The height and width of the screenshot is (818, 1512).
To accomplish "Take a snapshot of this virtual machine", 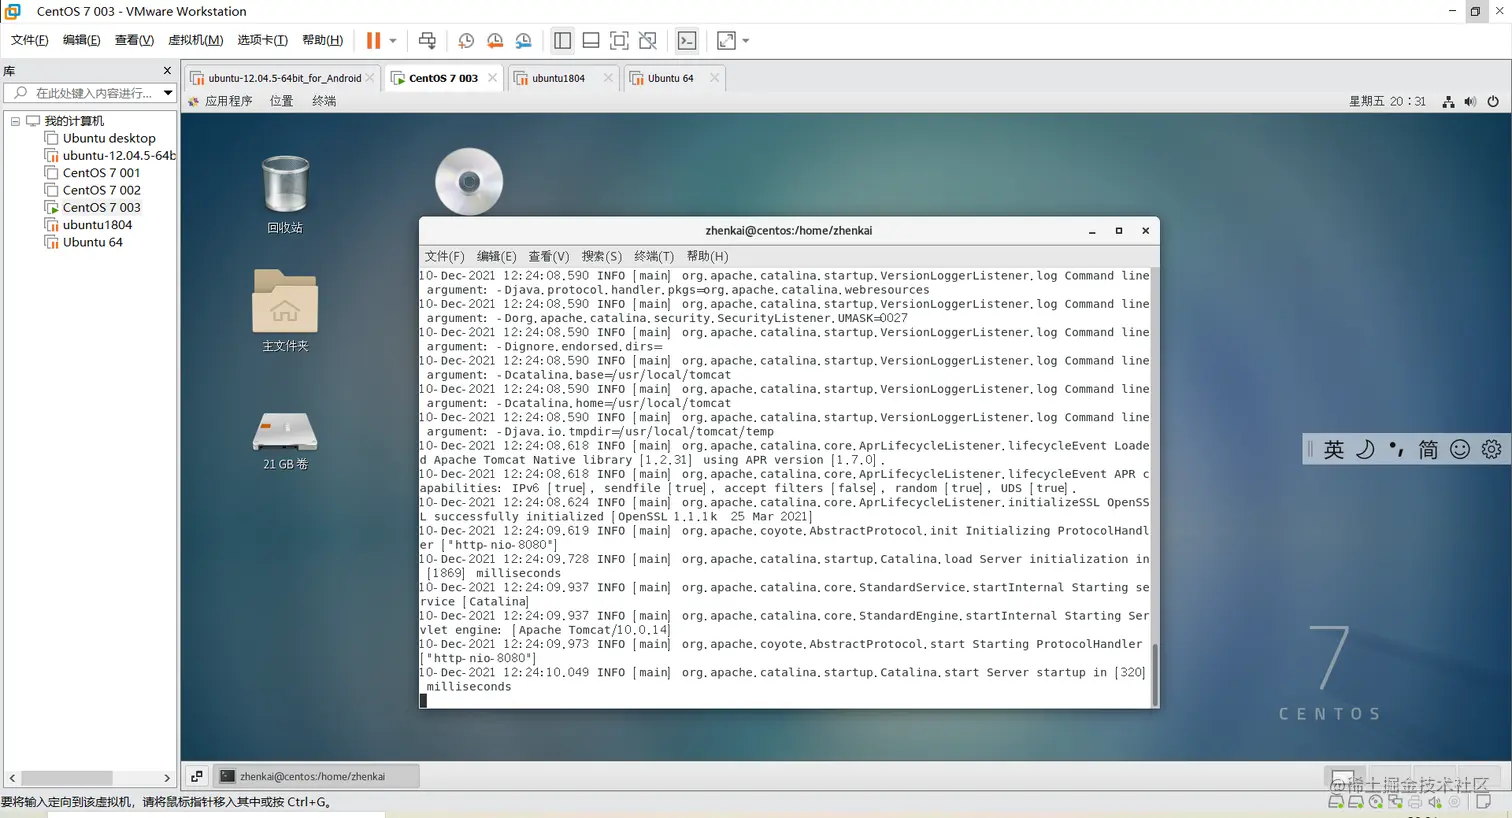I will [x=466, y=41].
